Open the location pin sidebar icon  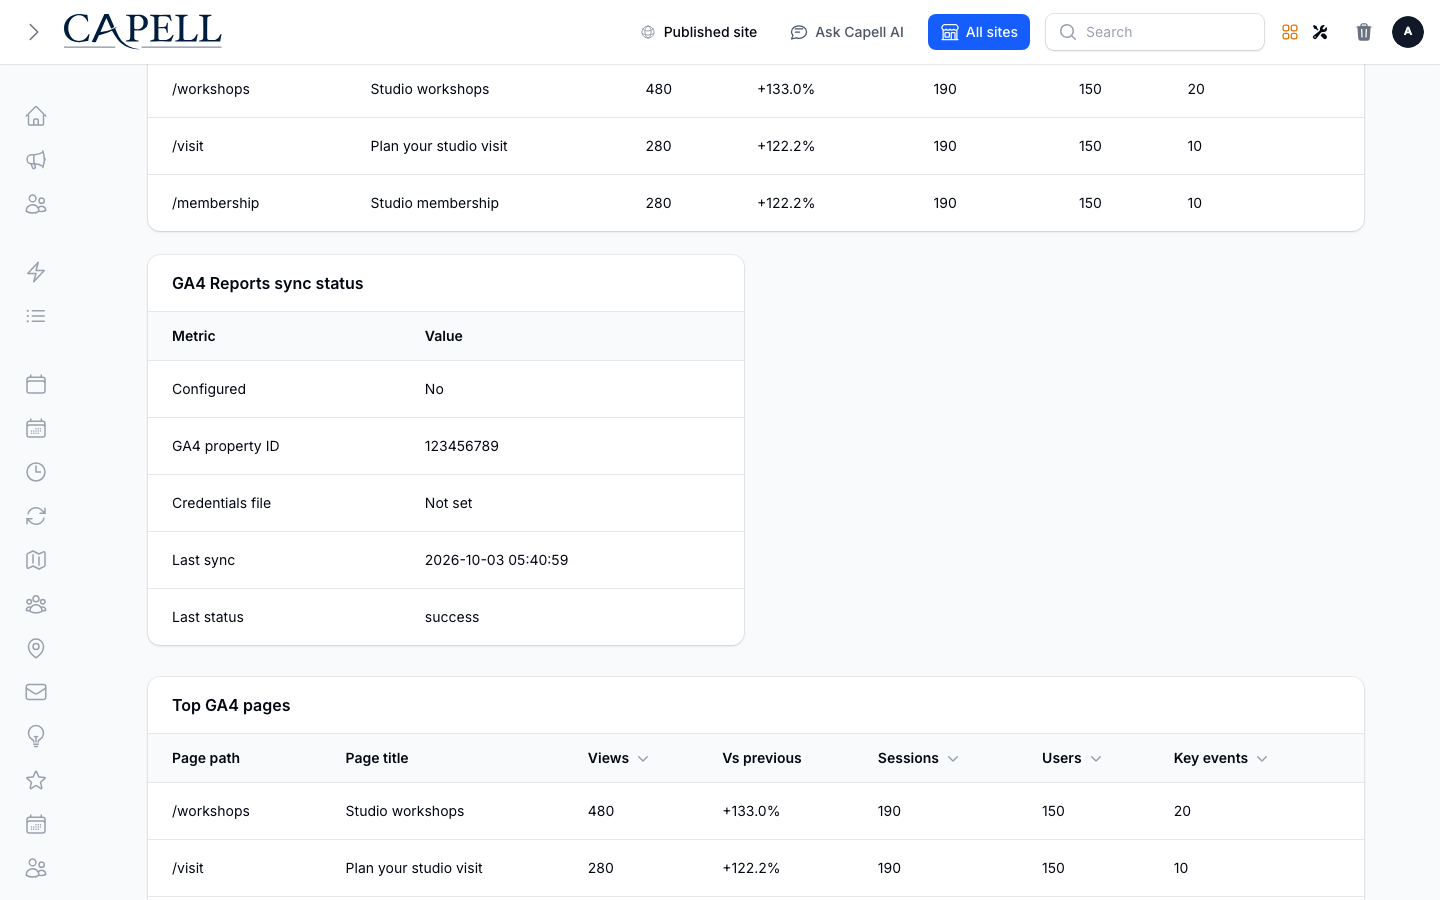36,648
